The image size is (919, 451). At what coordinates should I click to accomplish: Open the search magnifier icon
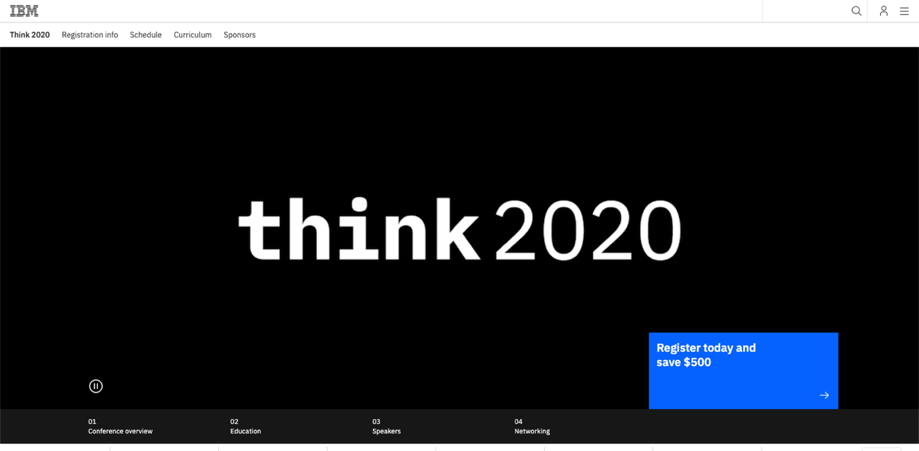pyautogui.click(x=856, y=11)
